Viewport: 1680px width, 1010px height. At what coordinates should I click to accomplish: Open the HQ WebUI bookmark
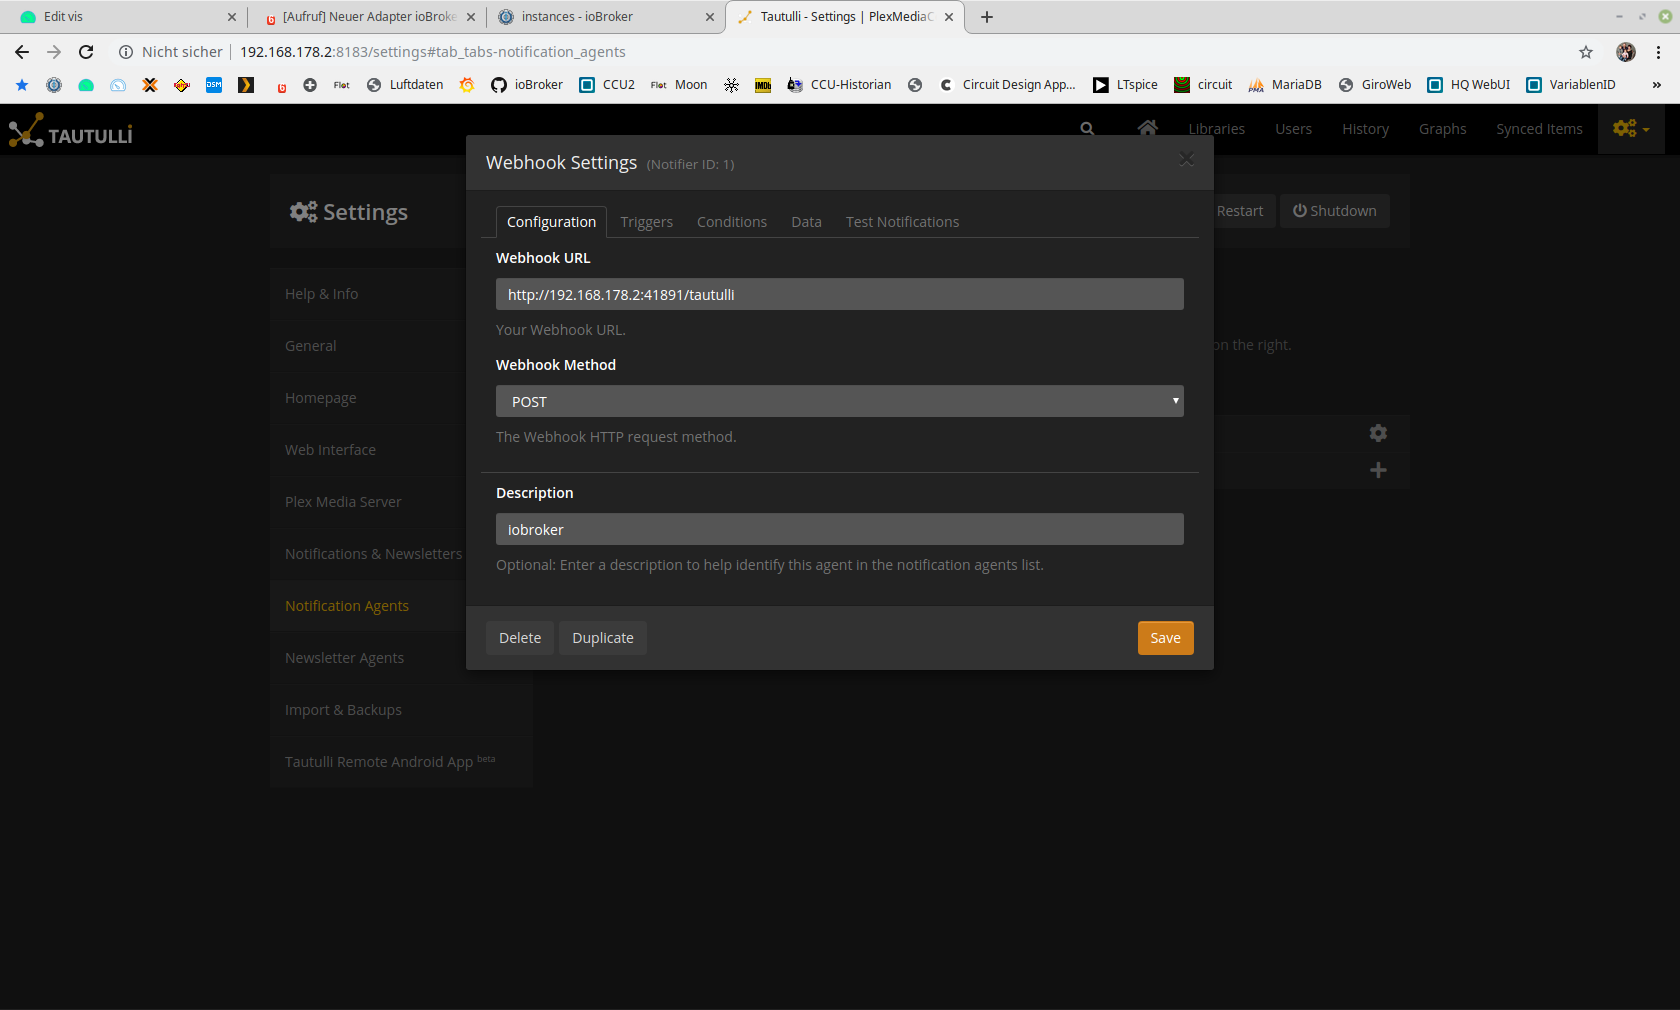coord(1468,85)
